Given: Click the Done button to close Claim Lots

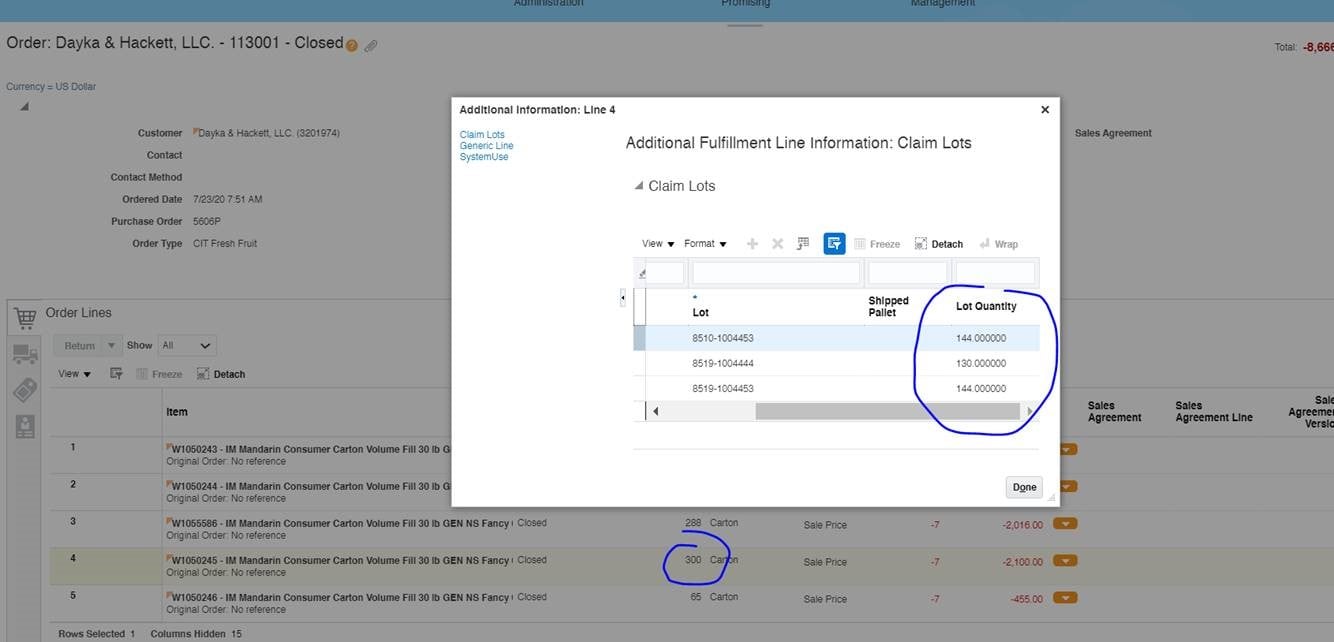Looking at the screenshot, I should pos(1023,487).
